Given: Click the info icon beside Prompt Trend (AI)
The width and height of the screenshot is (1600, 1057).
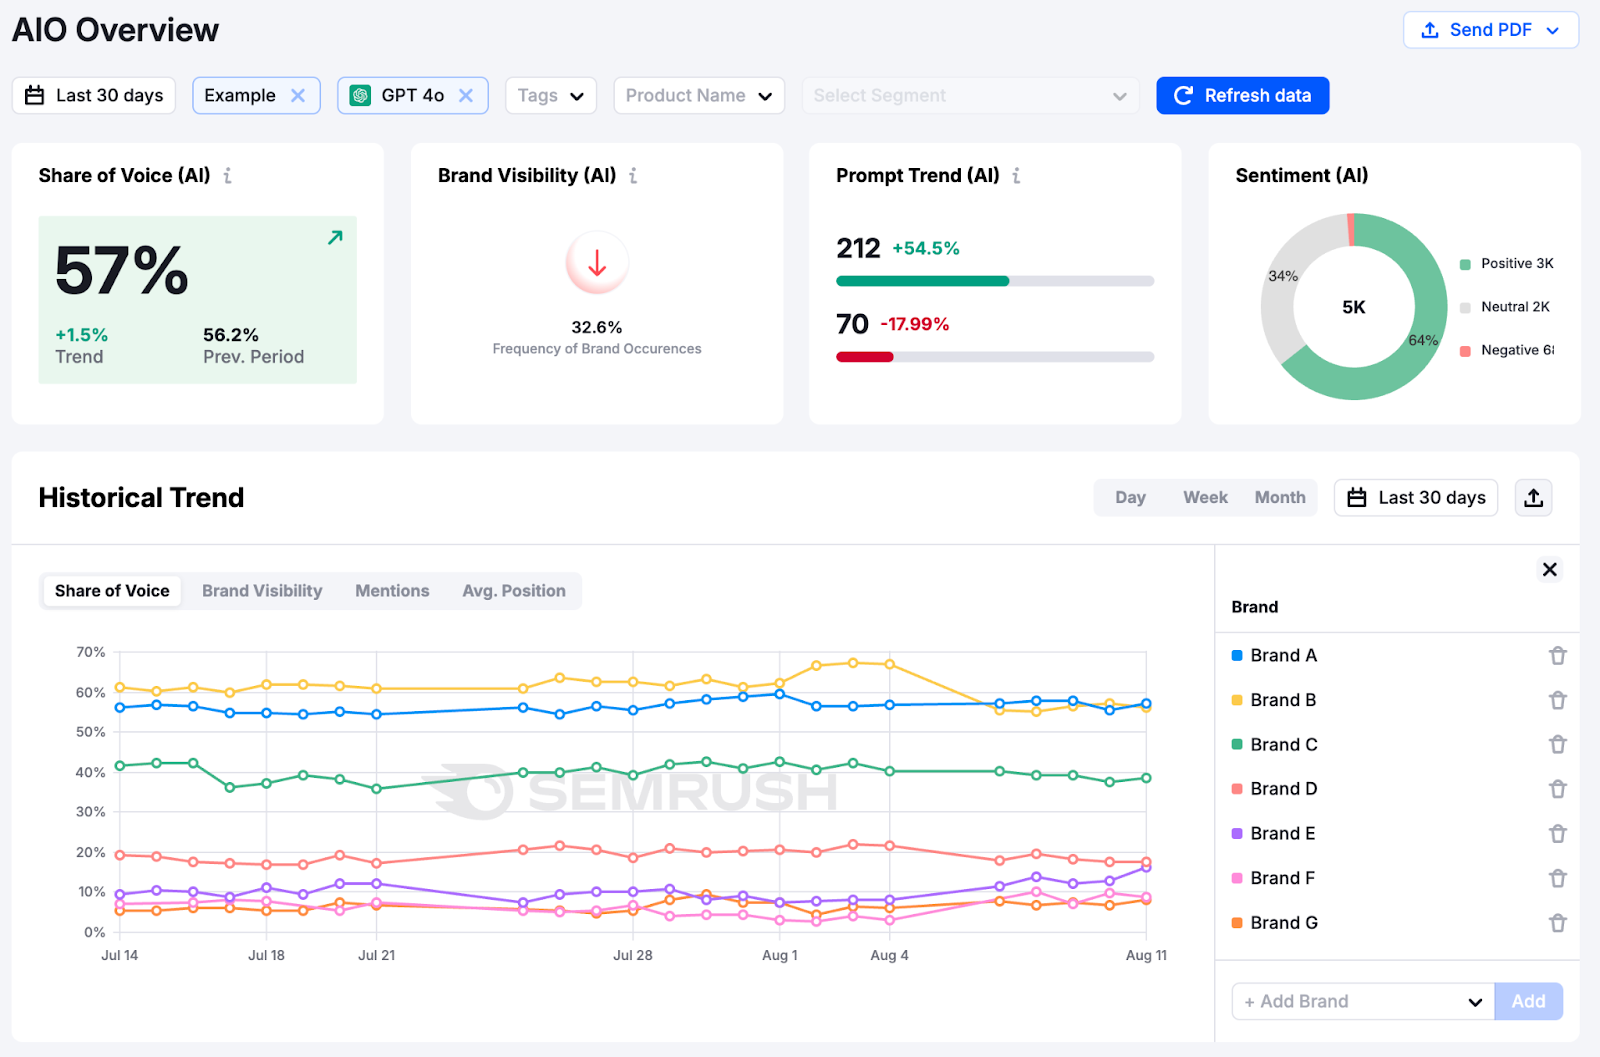Looking at the screenshot, I should pos(1017,175).
